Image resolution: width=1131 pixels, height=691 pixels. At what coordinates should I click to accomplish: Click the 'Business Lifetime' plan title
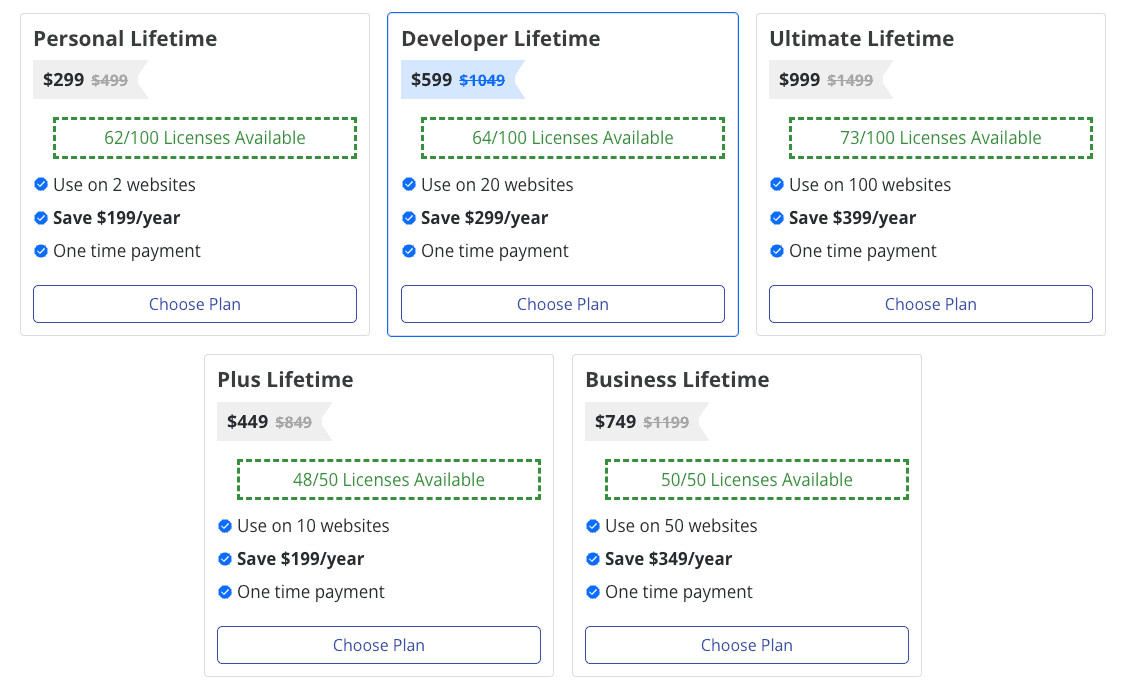677,380
